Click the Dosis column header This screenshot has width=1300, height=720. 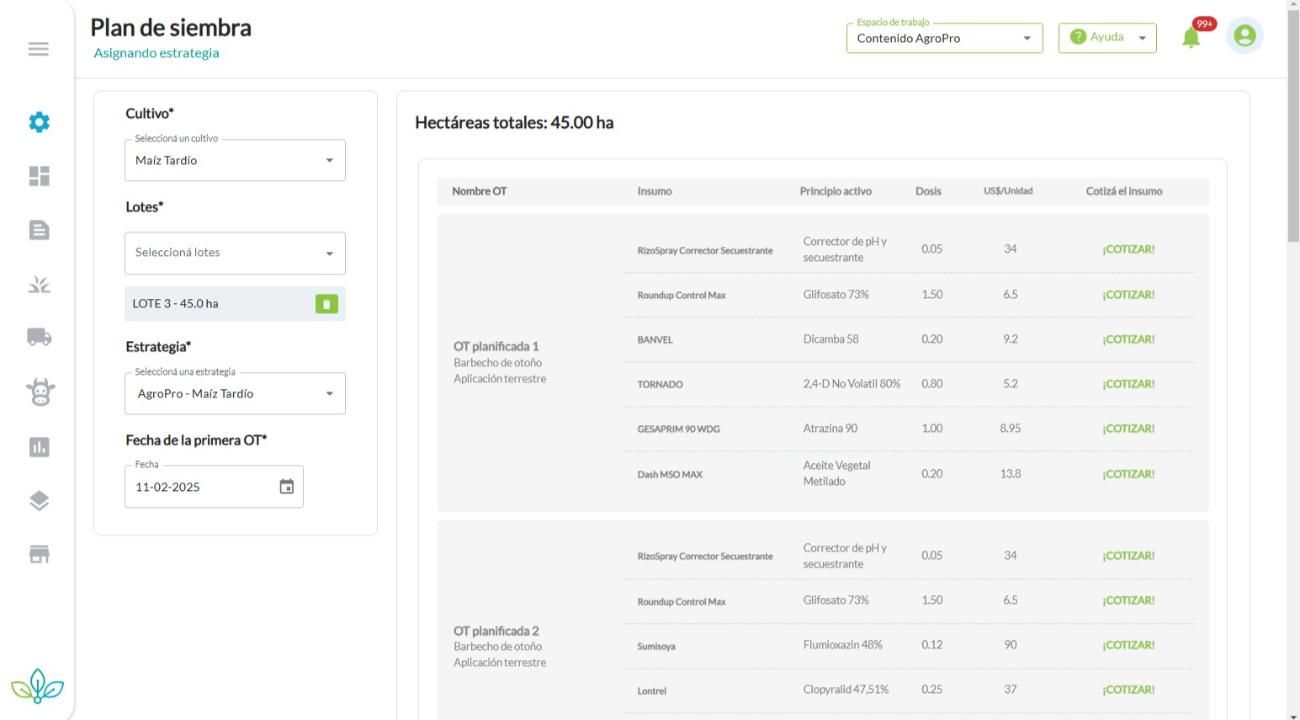coord(928,191)
